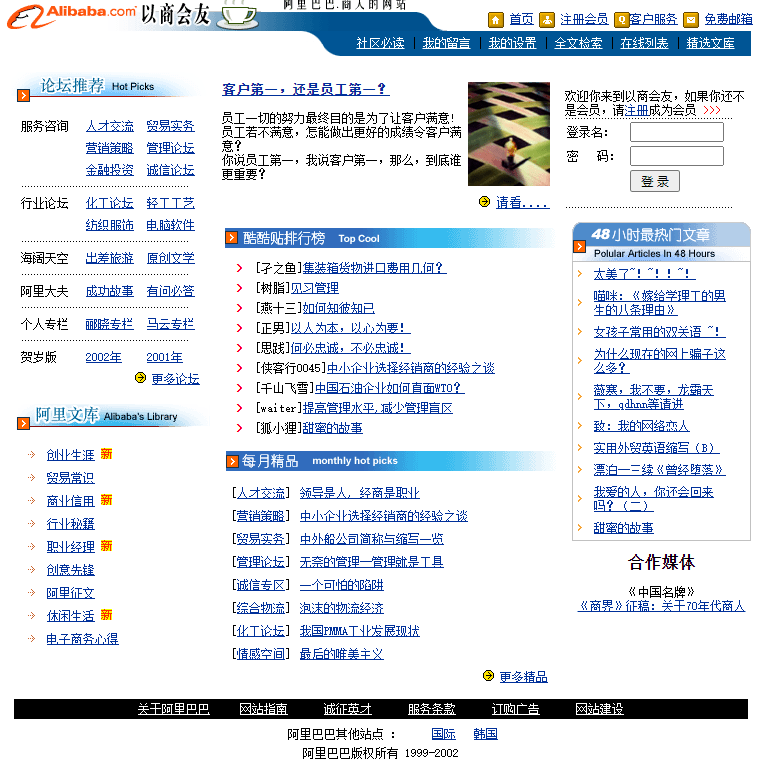
Task: Click the orange arrow icon beside 酷酷贴排行榜
Action: 231,238
